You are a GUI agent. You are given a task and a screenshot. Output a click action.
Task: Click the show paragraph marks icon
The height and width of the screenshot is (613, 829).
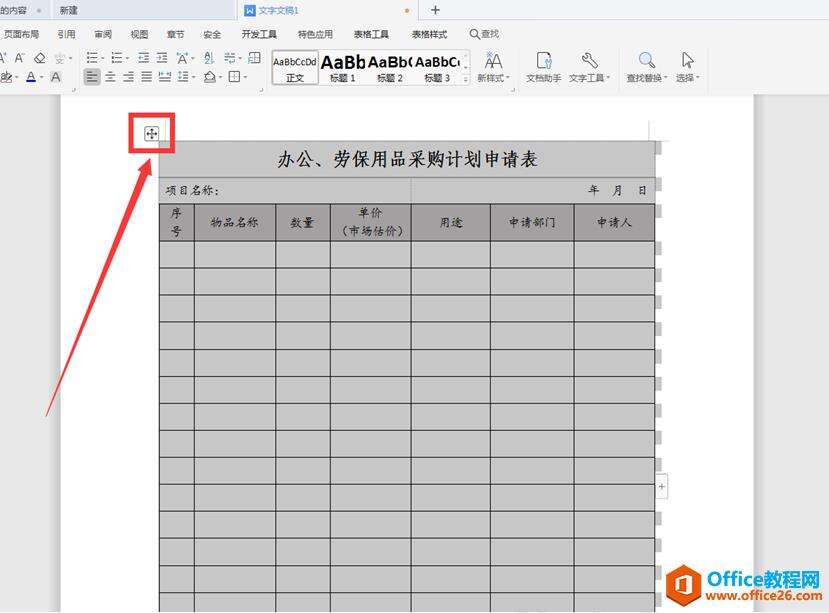[x=229, y=58]
